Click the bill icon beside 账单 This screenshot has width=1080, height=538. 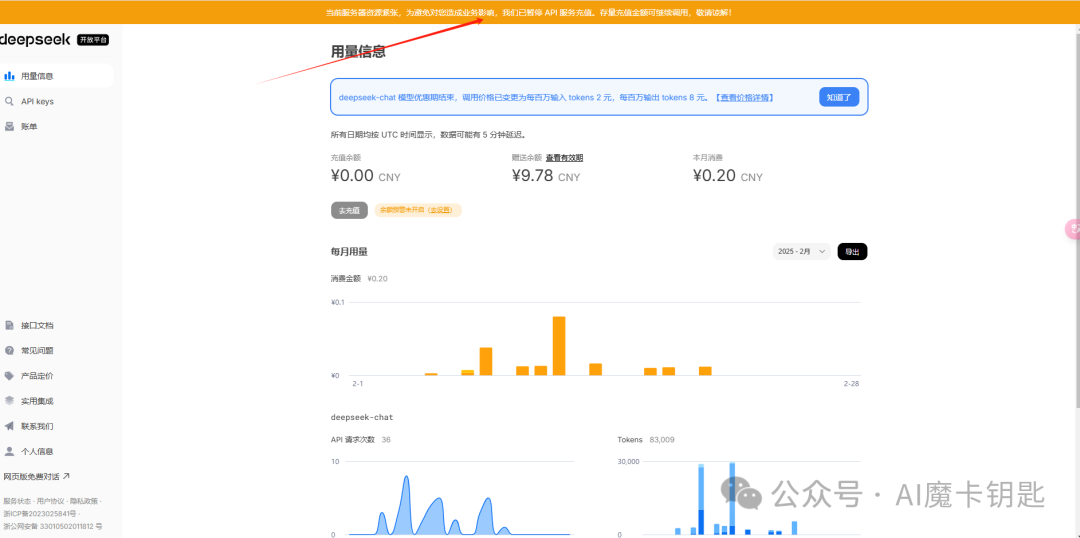tap(9, 126)
